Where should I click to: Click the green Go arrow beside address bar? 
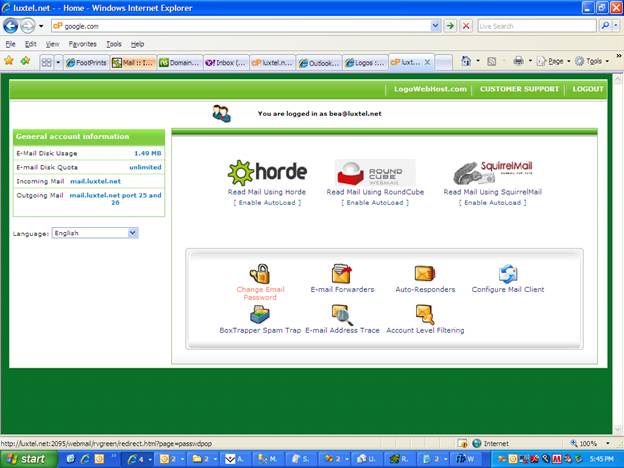click(450, 26)
